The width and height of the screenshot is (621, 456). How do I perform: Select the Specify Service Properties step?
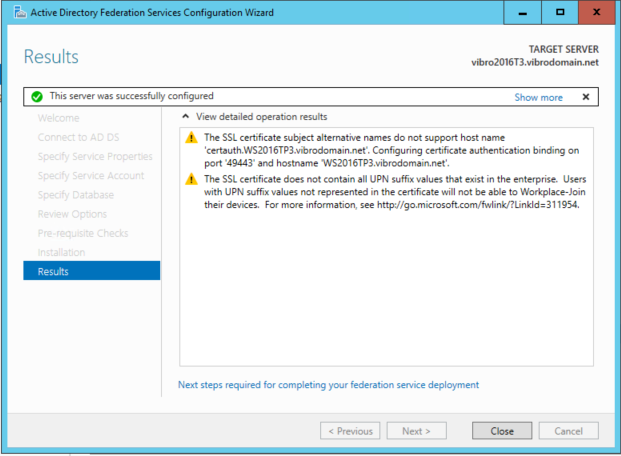(95, 156)
